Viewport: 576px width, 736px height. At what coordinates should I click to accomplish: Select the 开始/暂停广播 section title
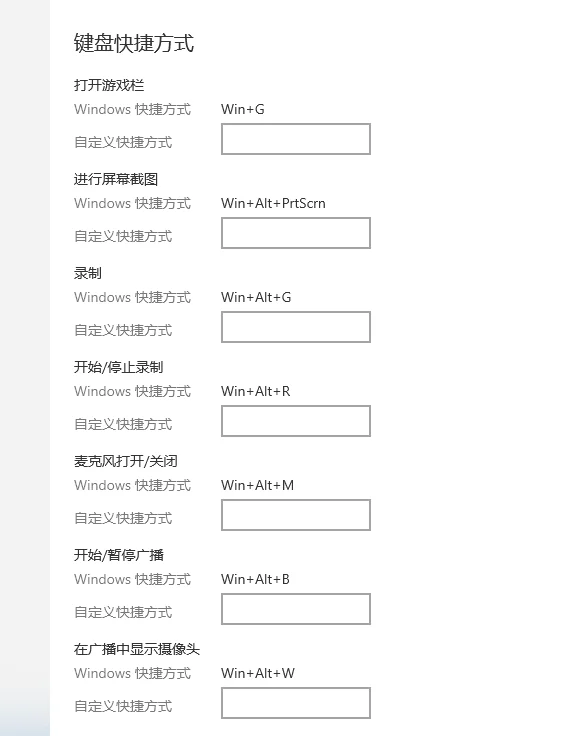pos(119,555)
